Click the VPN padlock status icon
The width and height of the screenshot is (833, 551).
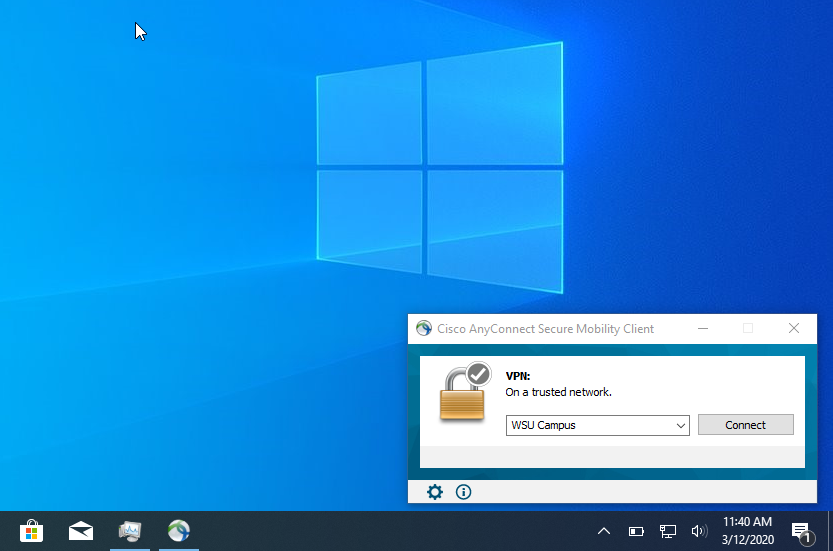tap(465, 393)
